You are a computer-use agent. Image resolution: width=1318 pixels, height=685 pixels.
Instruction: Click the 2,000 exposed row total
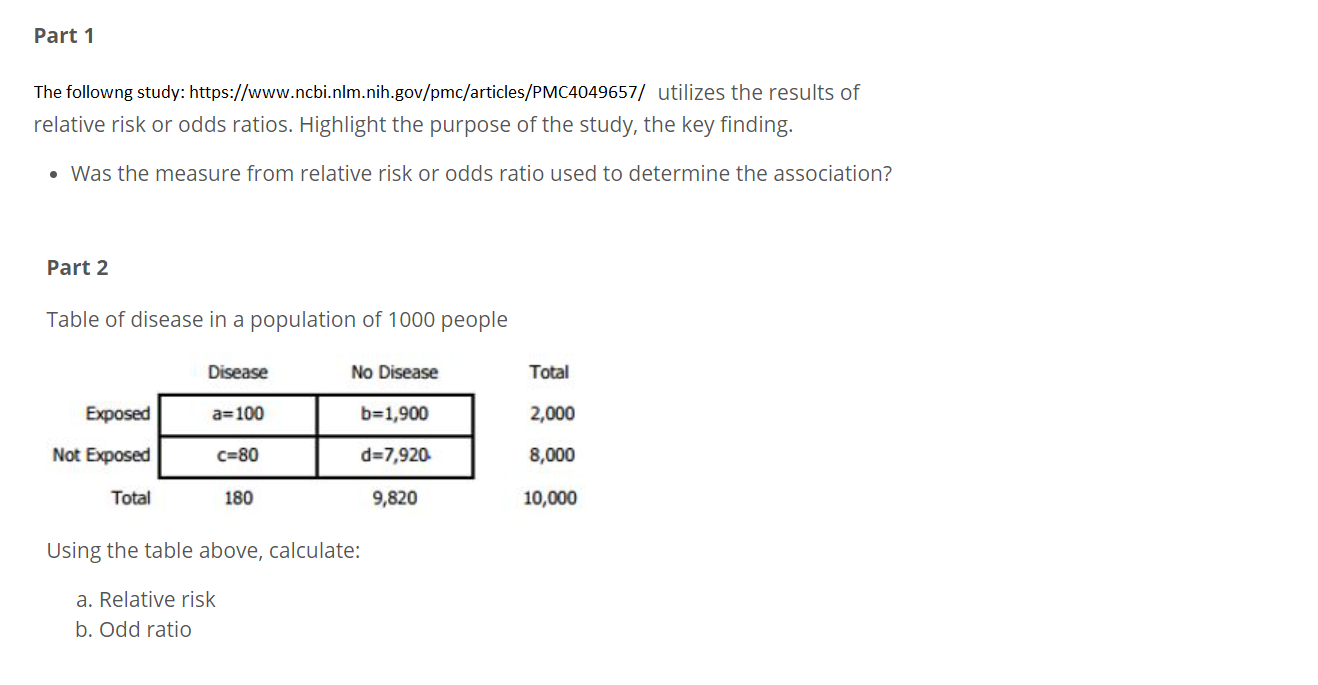pos(552,414)
